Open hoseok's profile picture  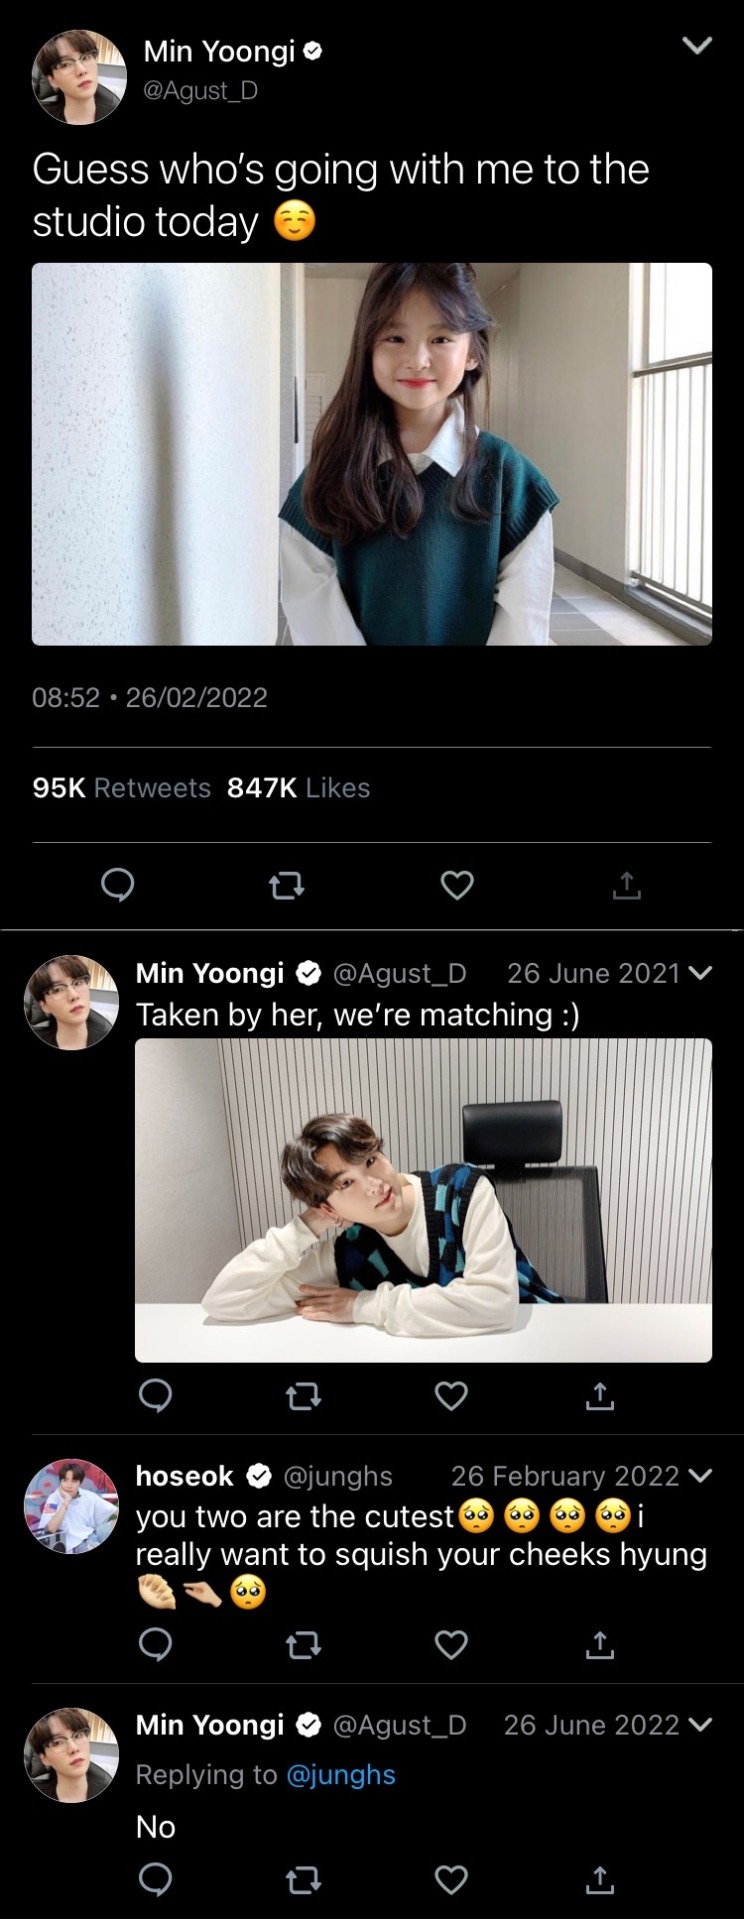click(x=71, y=1506)
